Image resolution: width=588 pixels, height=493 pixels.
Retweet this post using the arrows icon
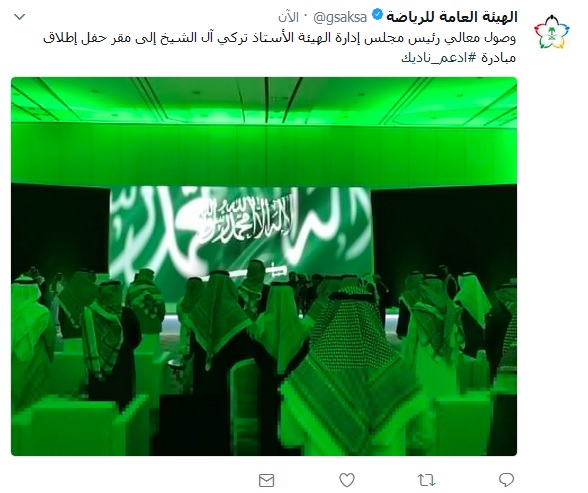pyautogui.click(x=426, y=480)
